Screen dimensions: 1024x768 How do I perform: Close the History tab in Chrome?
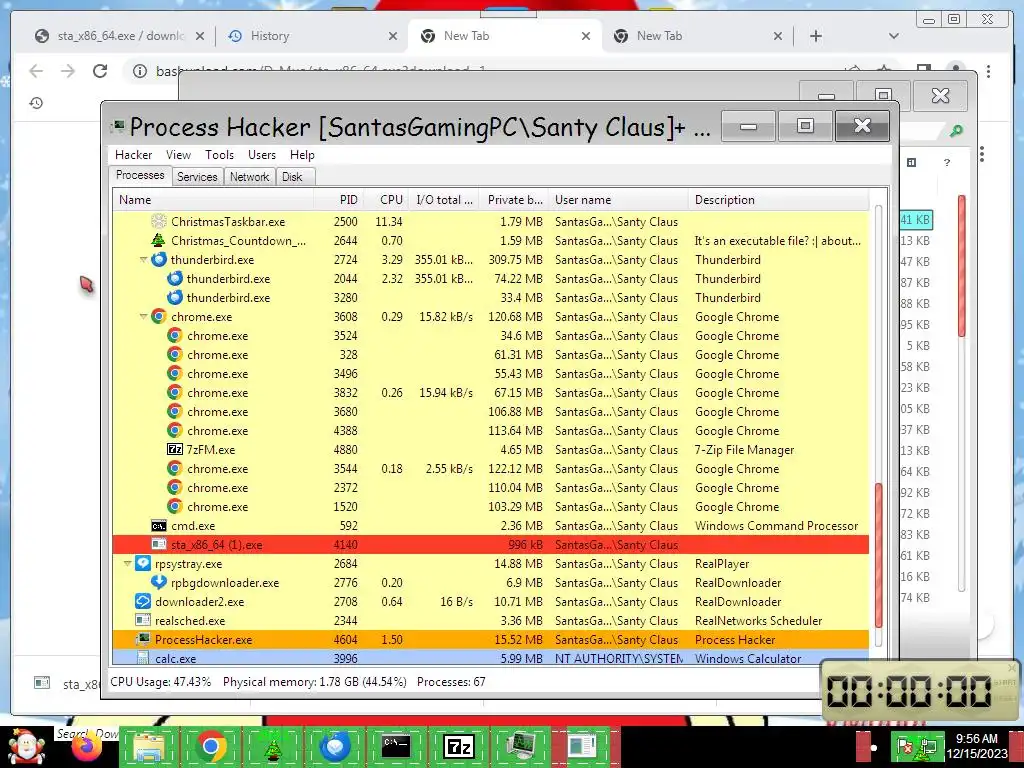pos(392,36)
